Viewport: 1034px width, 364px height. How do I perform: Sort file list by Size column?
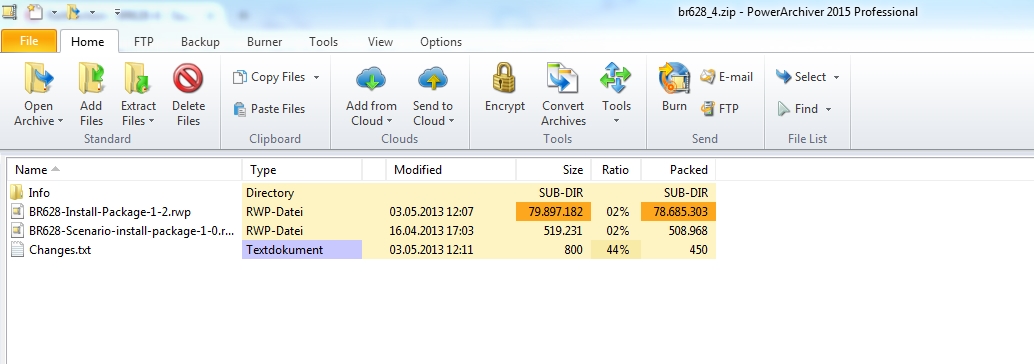coord(553,170)
